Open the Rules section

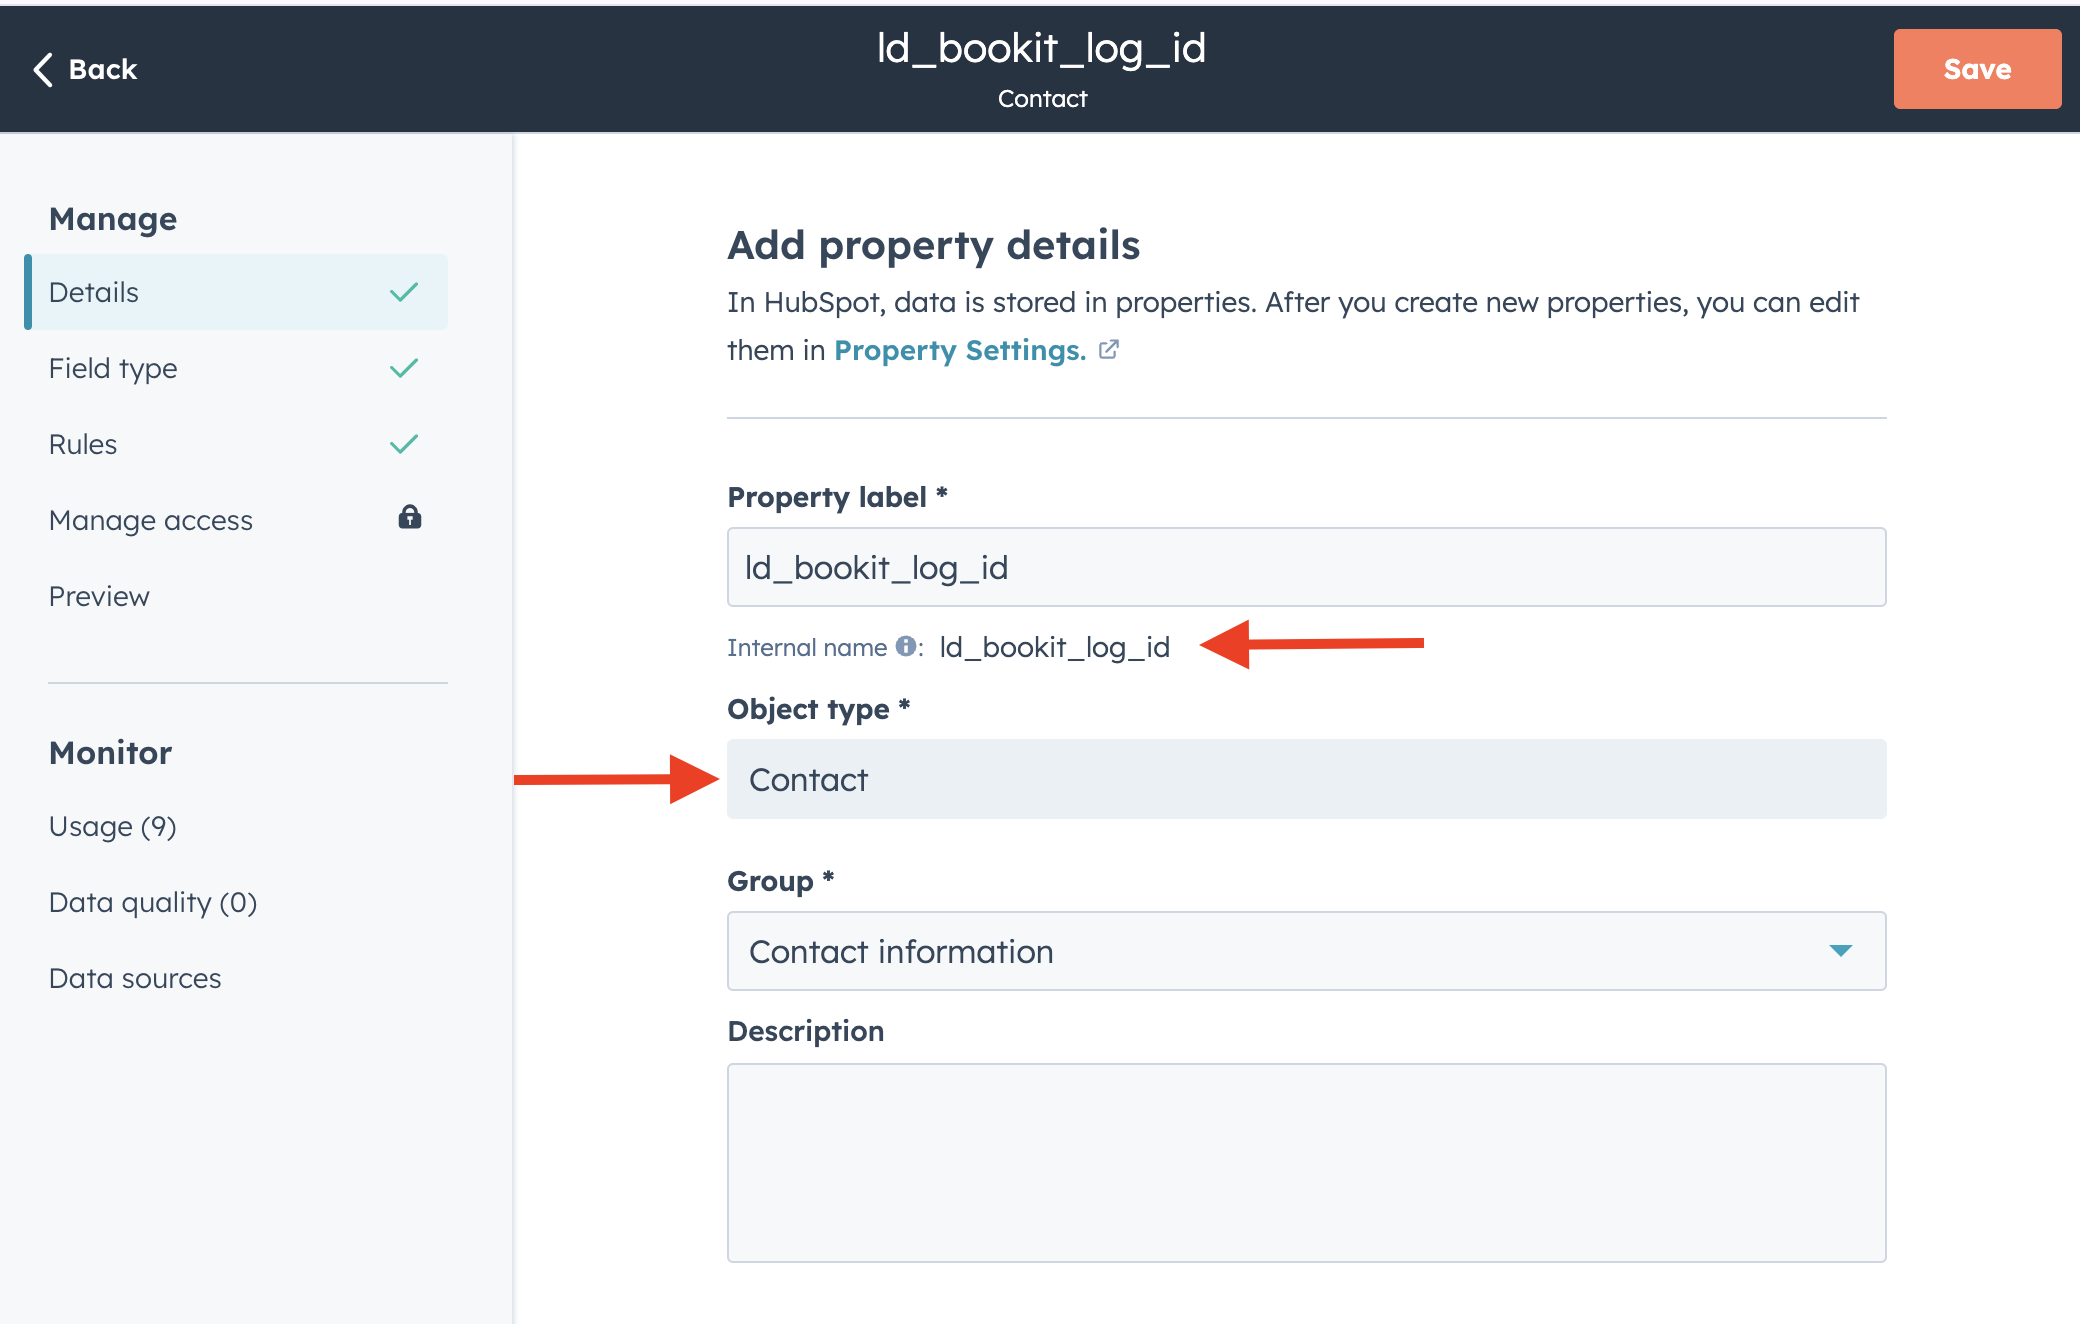[82, 443]
